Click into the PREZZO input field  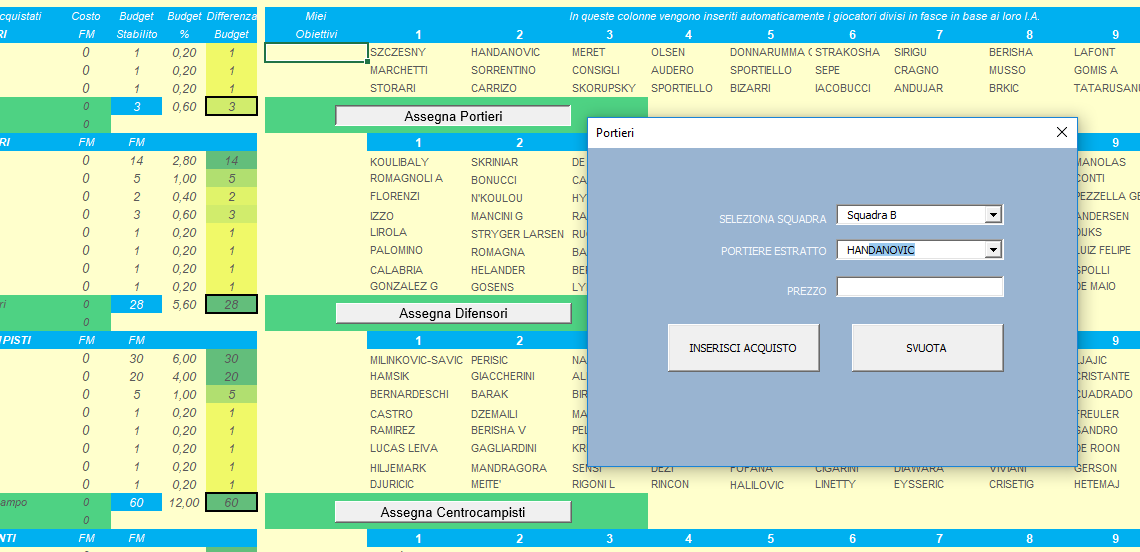[920, 287]
